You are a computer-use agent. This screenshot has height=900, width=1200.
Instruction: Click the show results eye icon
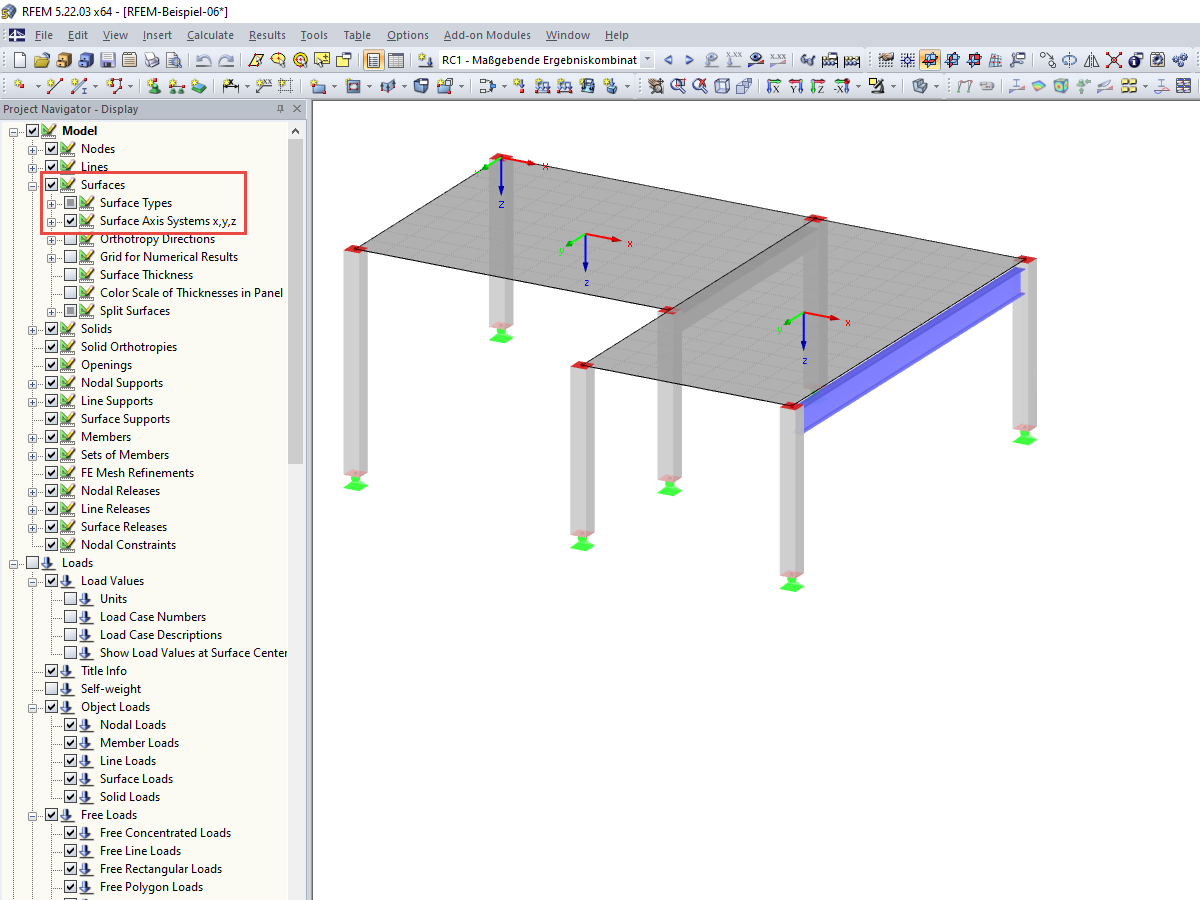tap(757, 60)
